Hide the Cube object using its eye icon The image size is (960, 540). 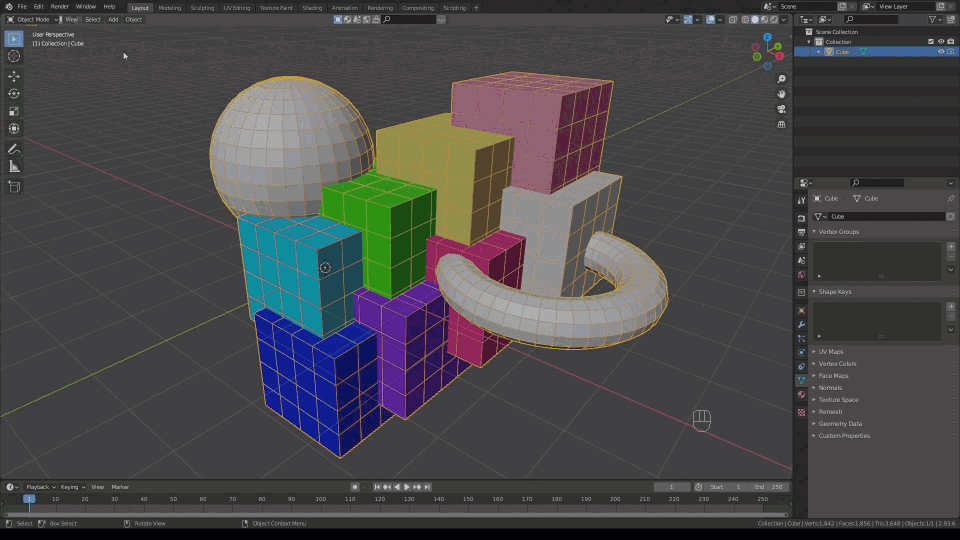(941, 52)
